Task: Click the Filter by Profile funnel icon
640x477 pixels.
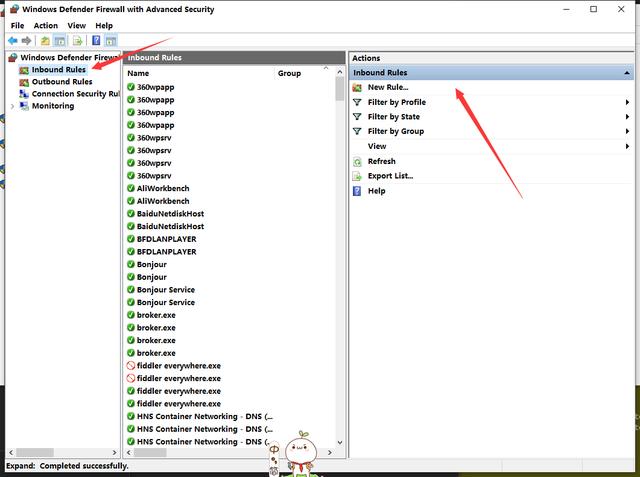Action: [x=357, y=102]
